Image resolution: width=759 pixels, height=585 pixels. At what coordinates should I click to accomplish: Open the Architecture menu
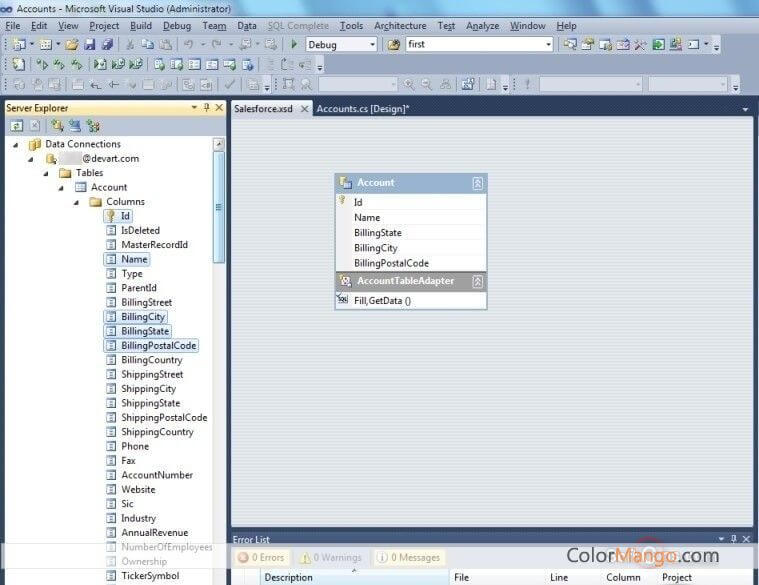pos(400,26)
